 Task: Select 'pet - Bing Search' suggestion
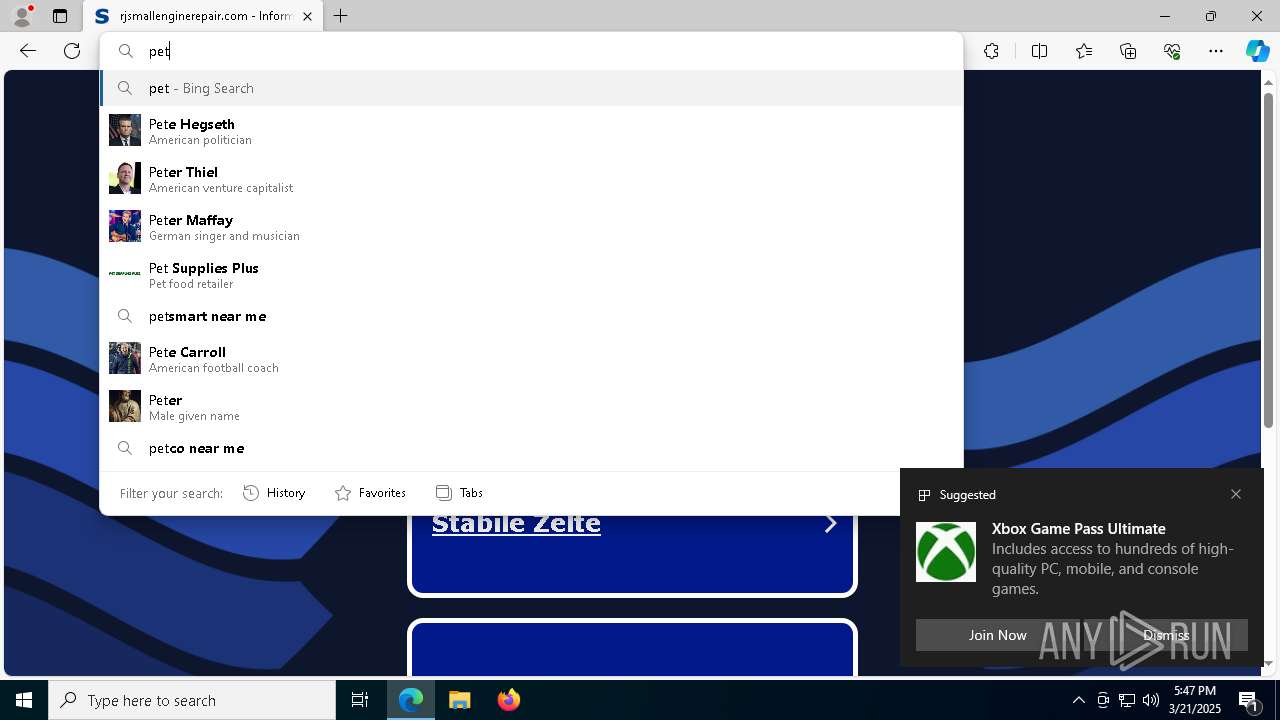click(x=531, y=88)
